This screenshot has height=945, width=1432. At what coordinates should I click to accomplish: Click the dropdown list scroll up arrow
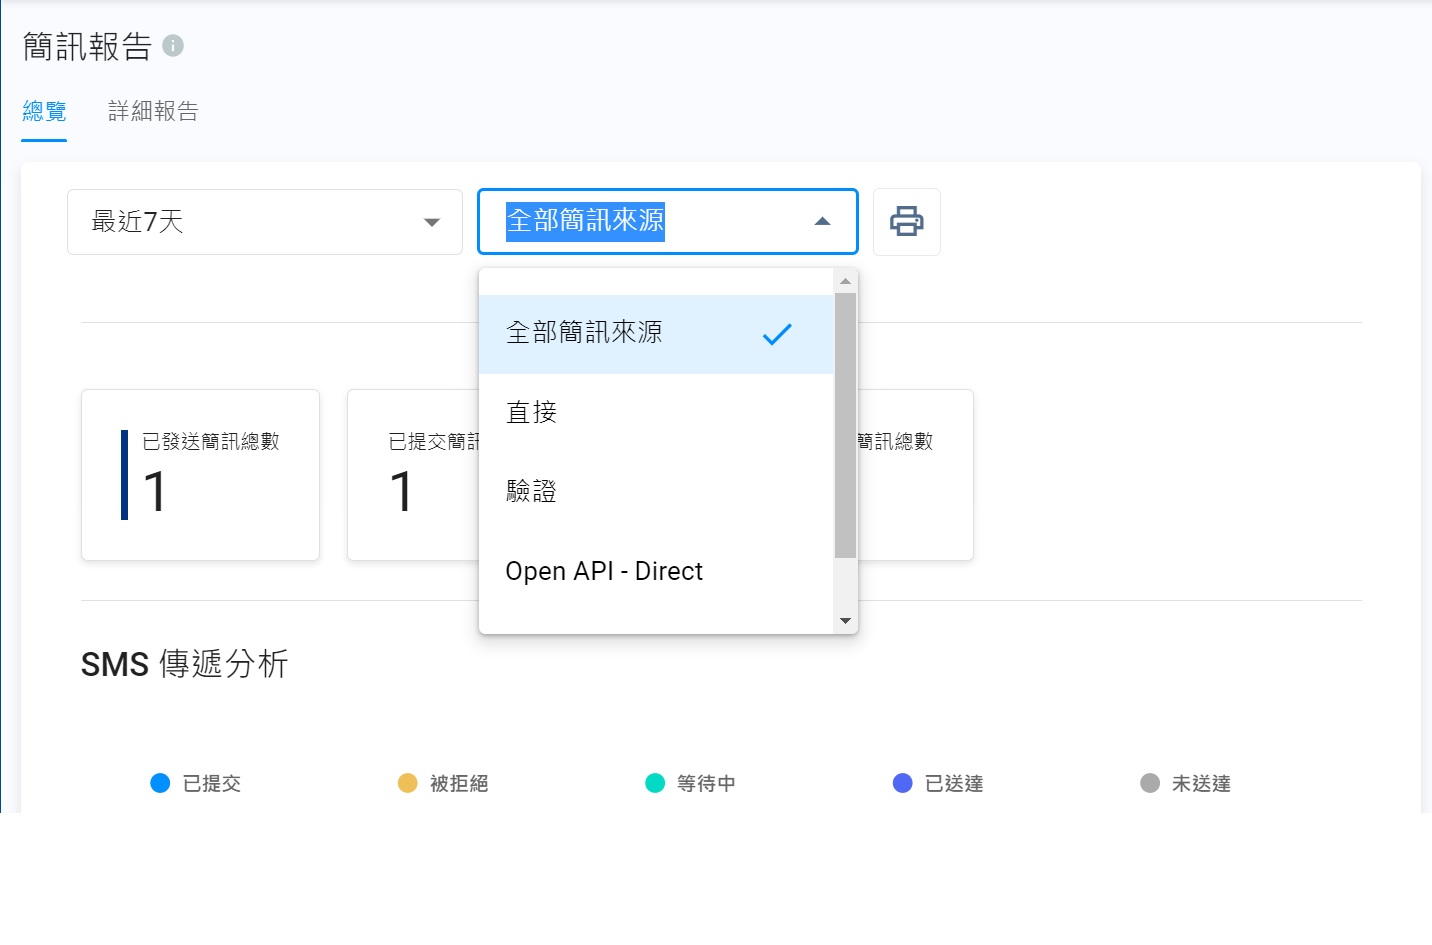845,281
